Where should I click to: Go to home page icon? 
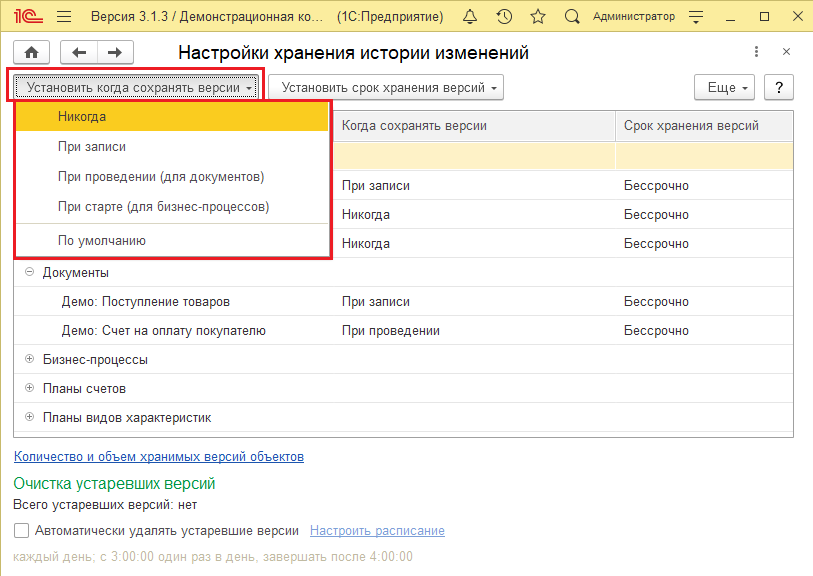pos(32,52)
